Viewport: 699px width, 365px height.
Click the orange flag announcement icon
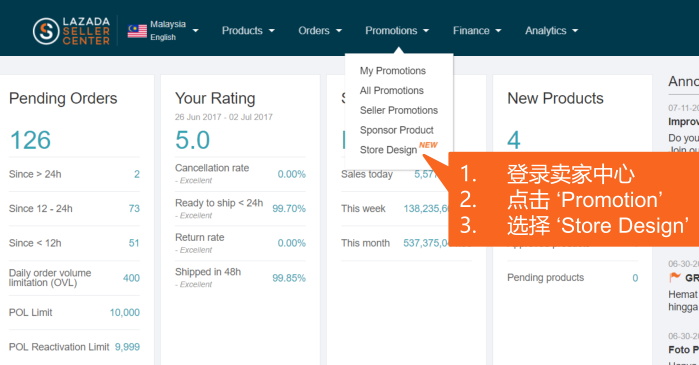point(675,278)
